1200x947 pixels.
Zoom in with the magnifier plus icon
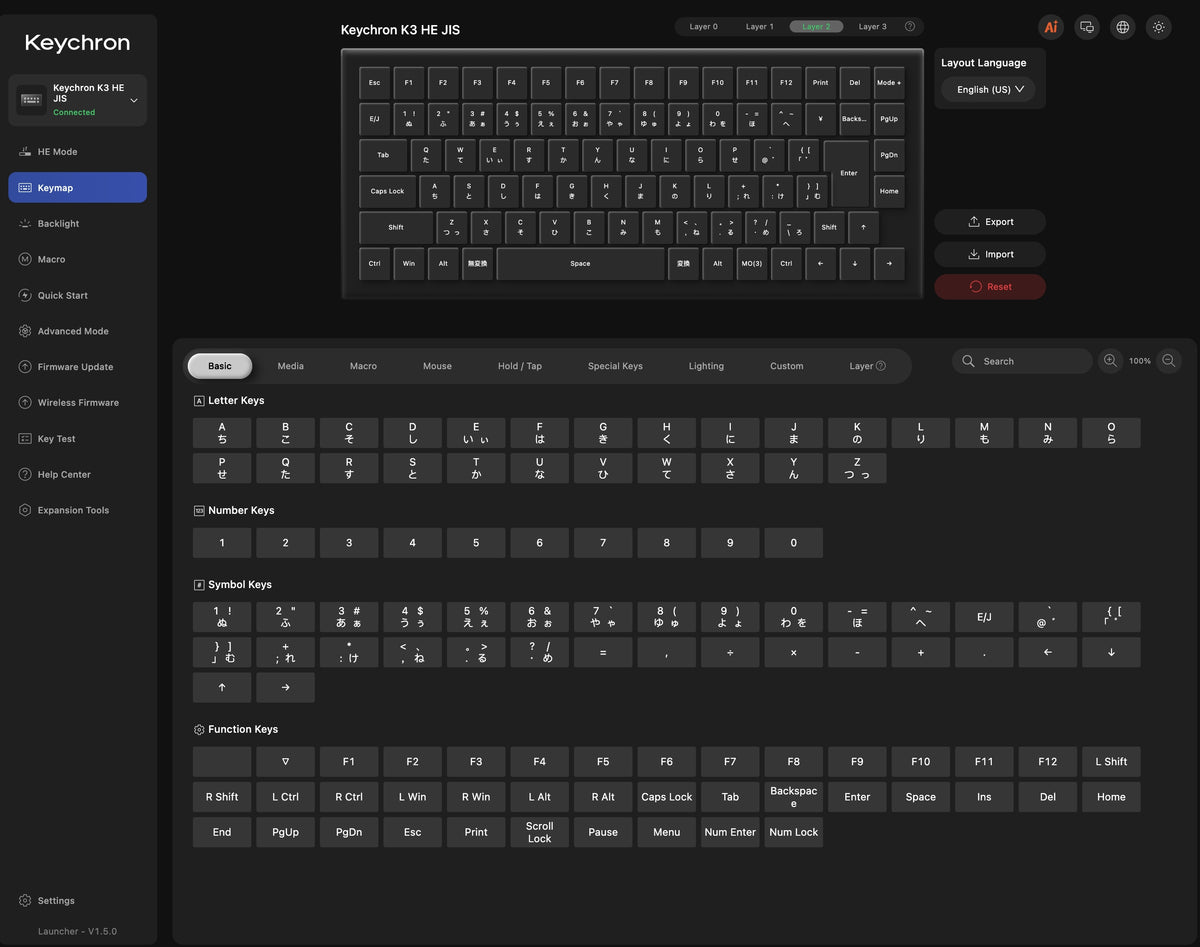1110,361
